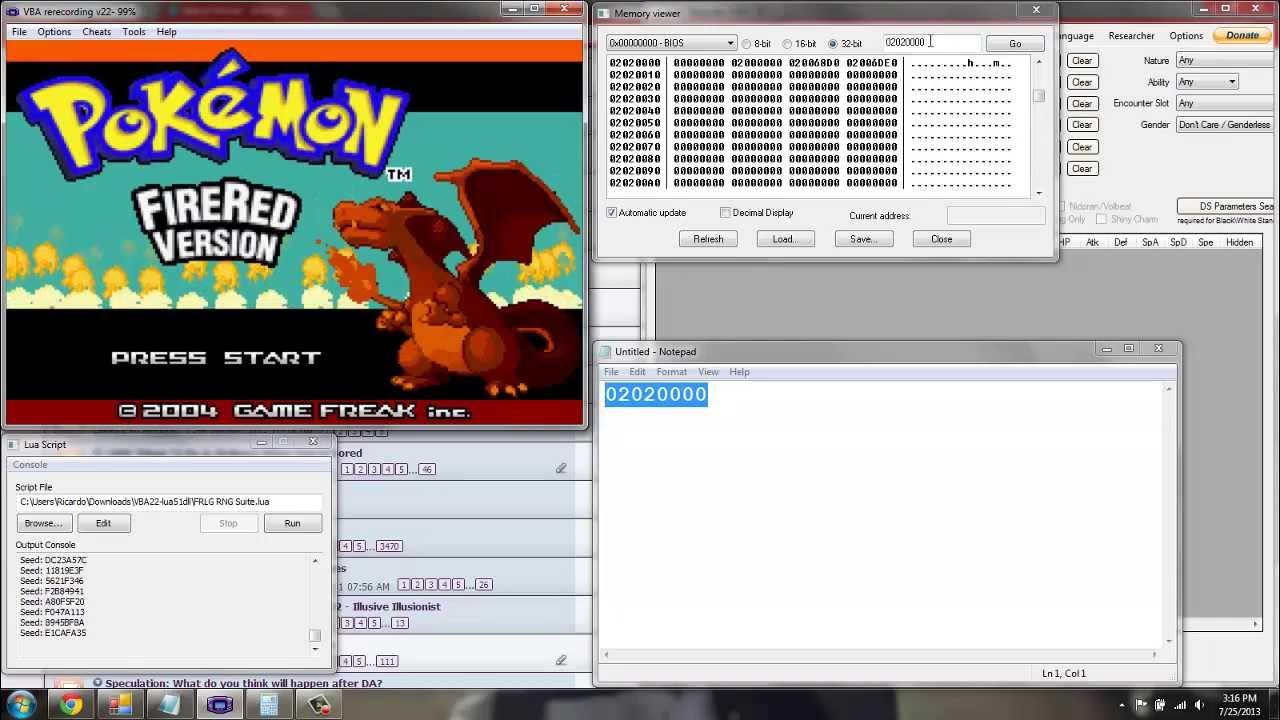Click Go in Memory viewer
1280x720 pixels.
click(x=1015, y=44)
